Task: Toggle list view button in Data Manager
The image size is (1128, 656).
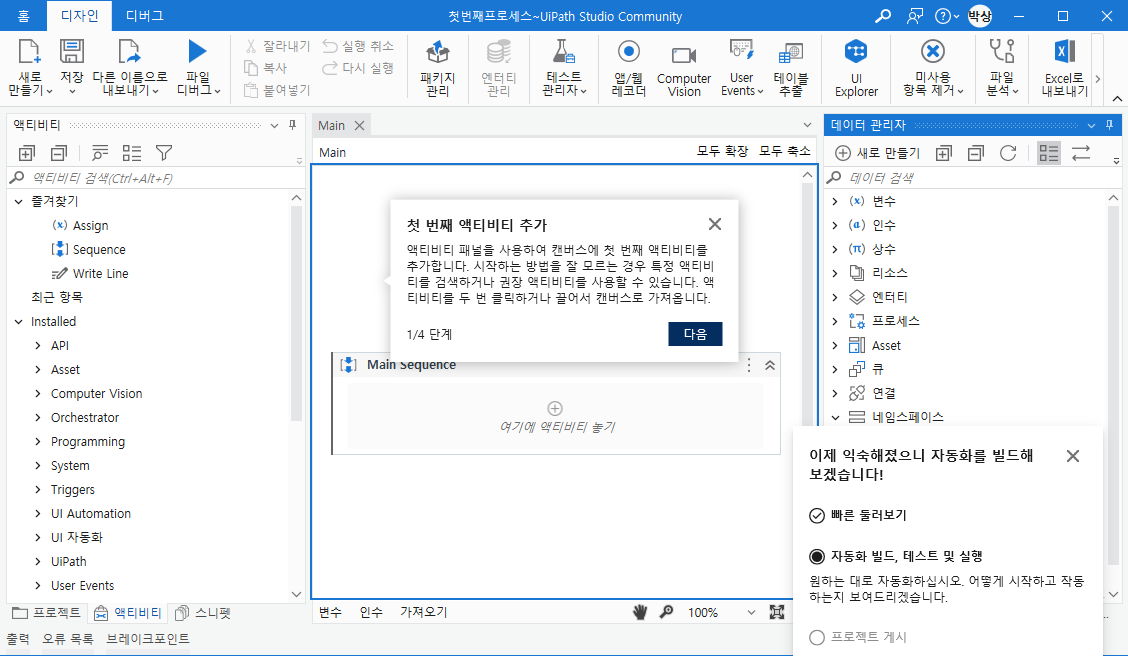Action: point(1049,152)
